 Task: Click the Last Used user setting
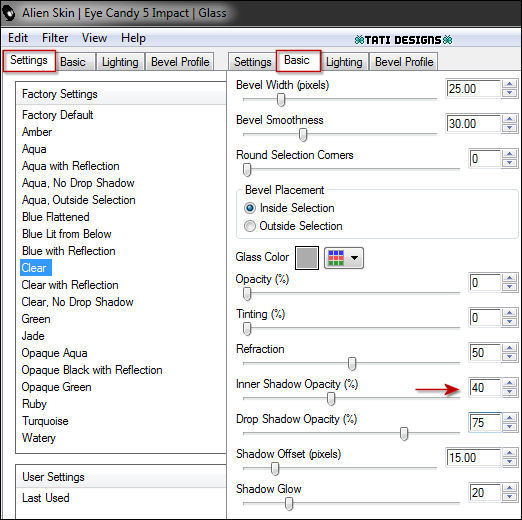click(x=46, y=498)
